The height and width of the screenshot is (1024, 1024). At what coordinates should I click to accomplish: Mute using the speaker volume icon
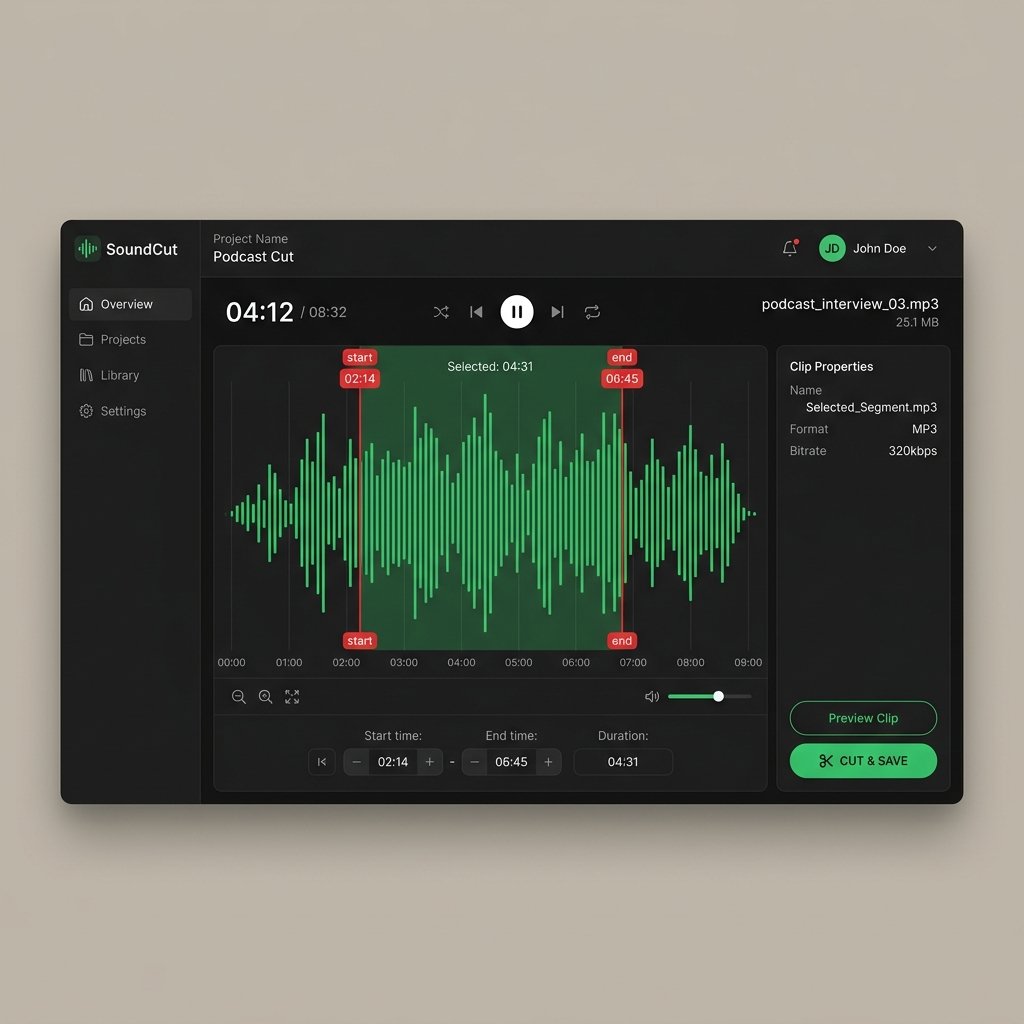pos(652,697)
